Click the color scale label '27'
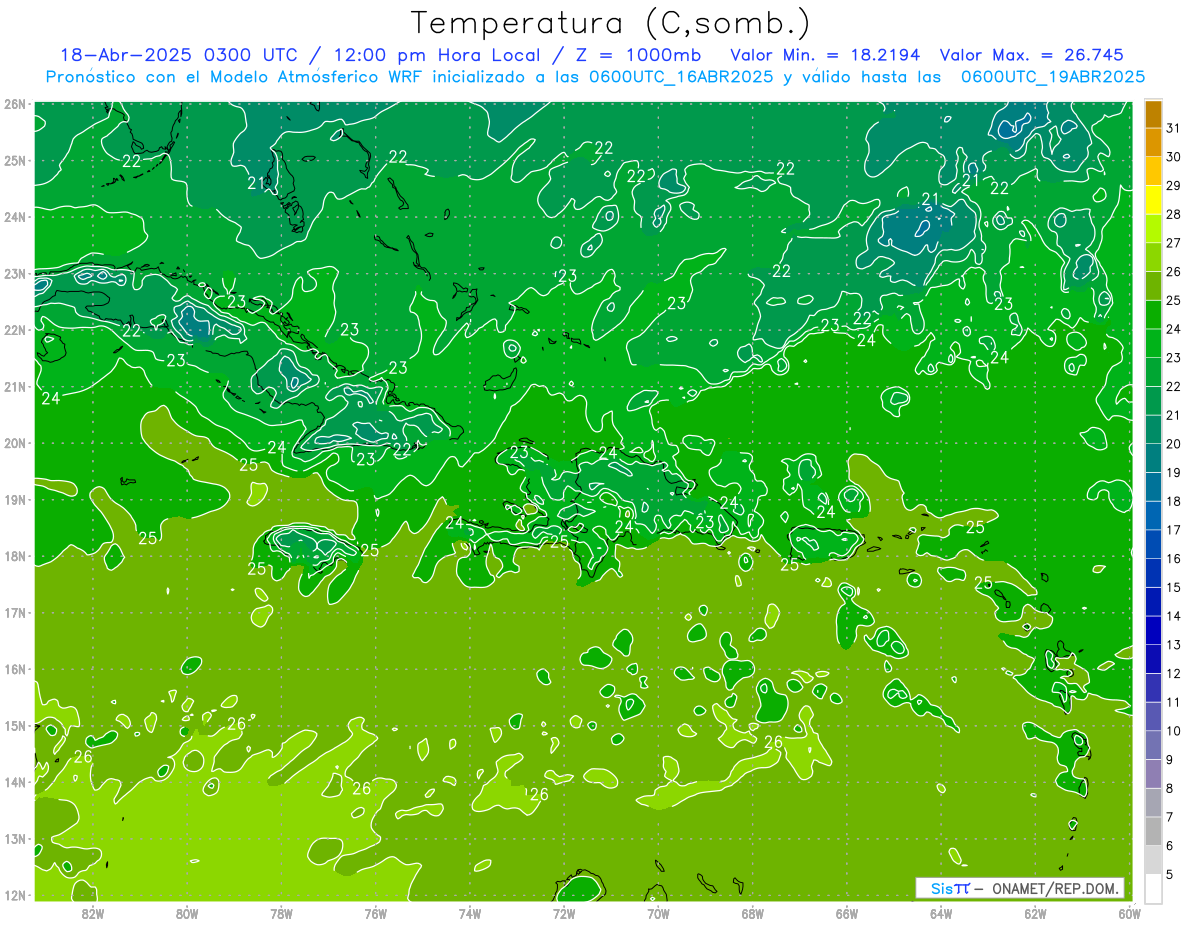The image size is (1200, 927). pyautogui.click(x=1173, y=243)
